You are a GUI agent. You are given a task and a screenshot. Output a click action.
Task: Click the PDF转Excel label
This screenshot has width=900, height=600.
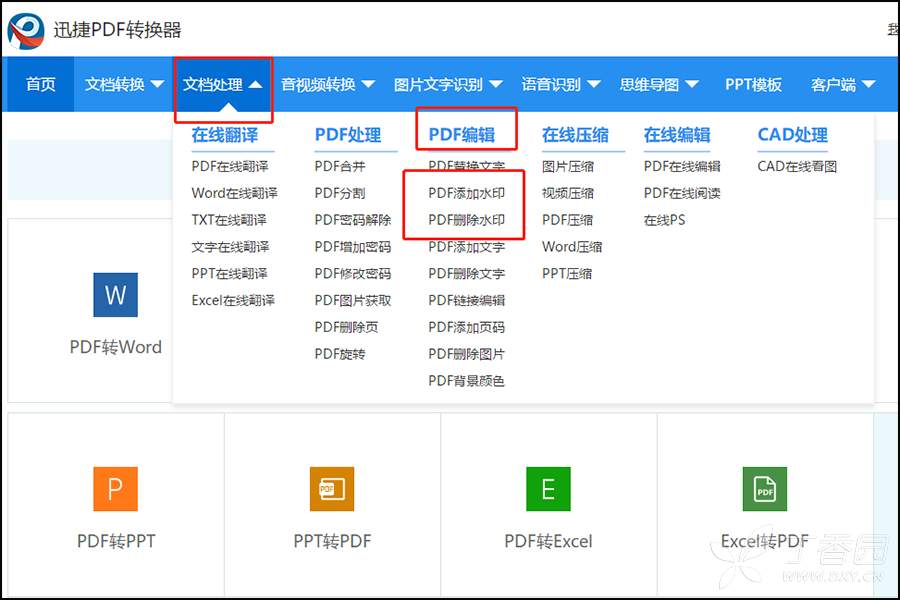pos(548,541)
